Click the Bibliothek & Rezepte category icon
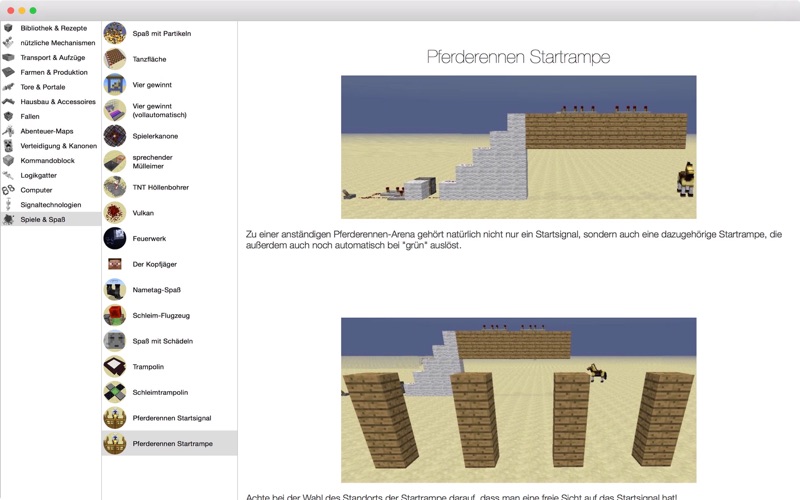800x500 pixels. click(x=8, y=28)
